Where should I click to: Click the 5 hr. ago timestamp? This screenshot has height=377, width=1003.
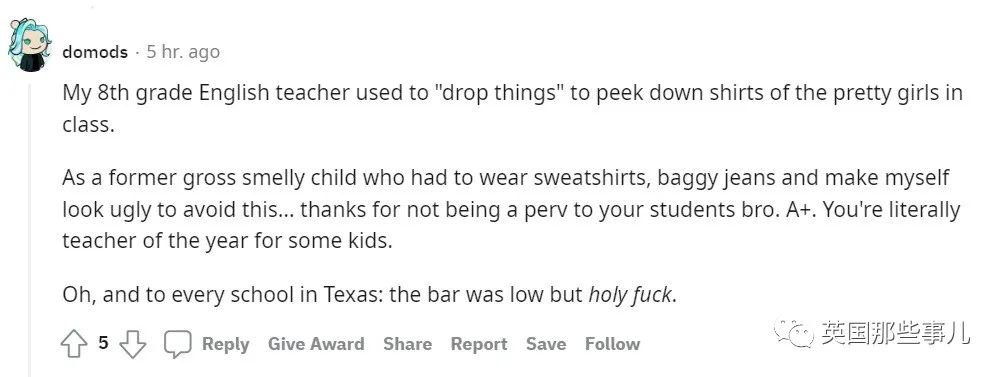click(x=183, y=52)
